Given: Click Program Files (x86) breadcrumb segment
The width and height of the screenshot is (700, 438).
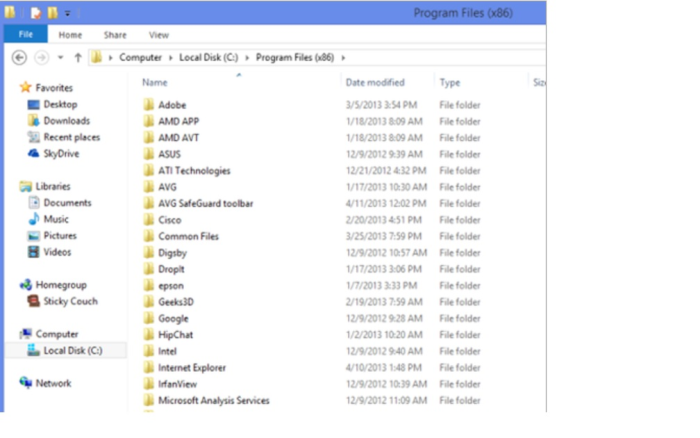Looking at the screenshot, I should click(x=295, y=58).
